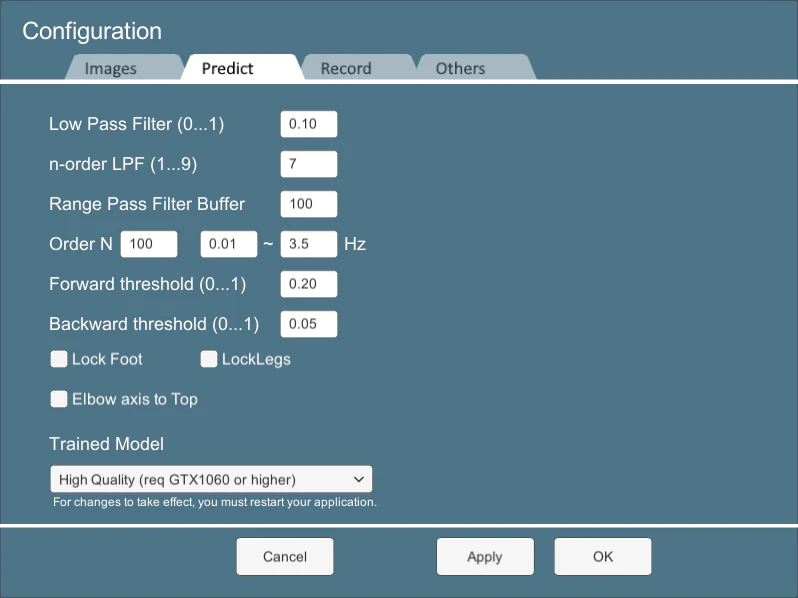Click the Forward threshold (0...1) label

pyautogui.click(x=148, y=284)
